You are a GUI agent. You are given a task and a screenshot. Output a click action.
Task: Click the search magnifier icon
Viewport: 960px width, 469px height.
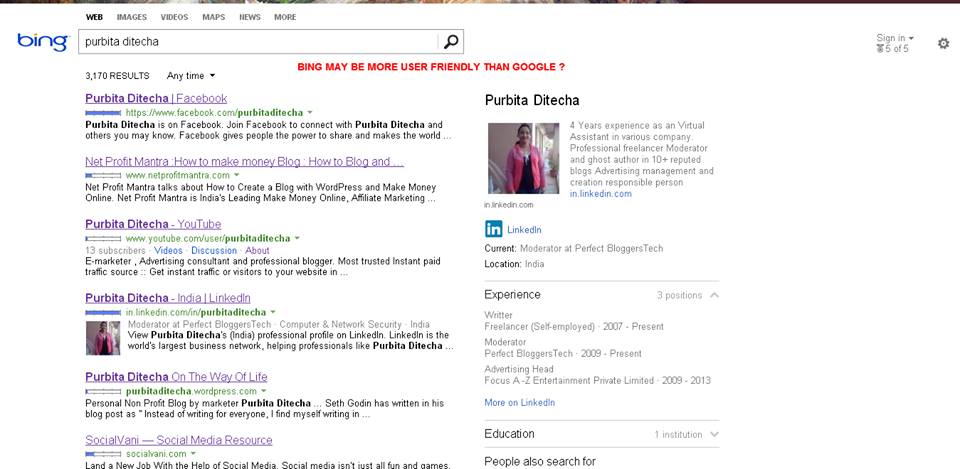point(451,42)
